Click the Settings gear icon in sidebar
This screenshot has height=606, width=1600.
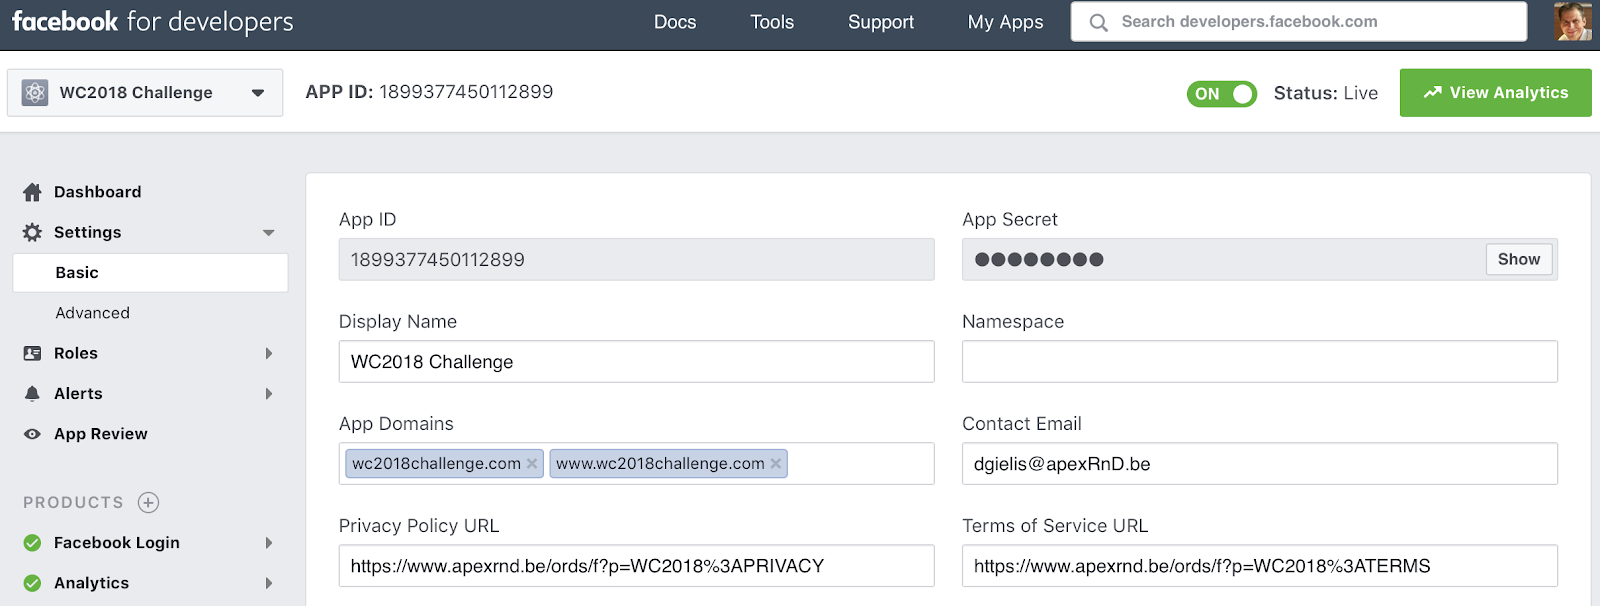(32, 232)
